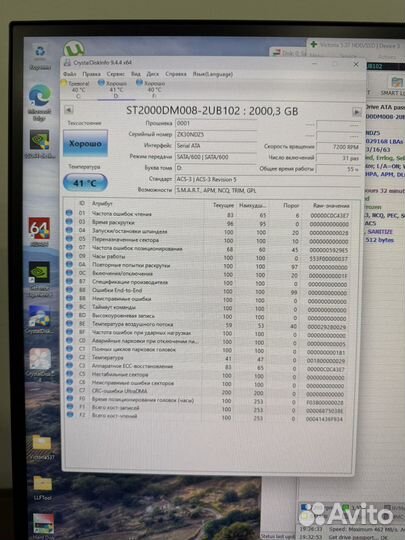405x540 pixels.
Task: Select the Время раскрутки attribute row
Action: (208, 223)
